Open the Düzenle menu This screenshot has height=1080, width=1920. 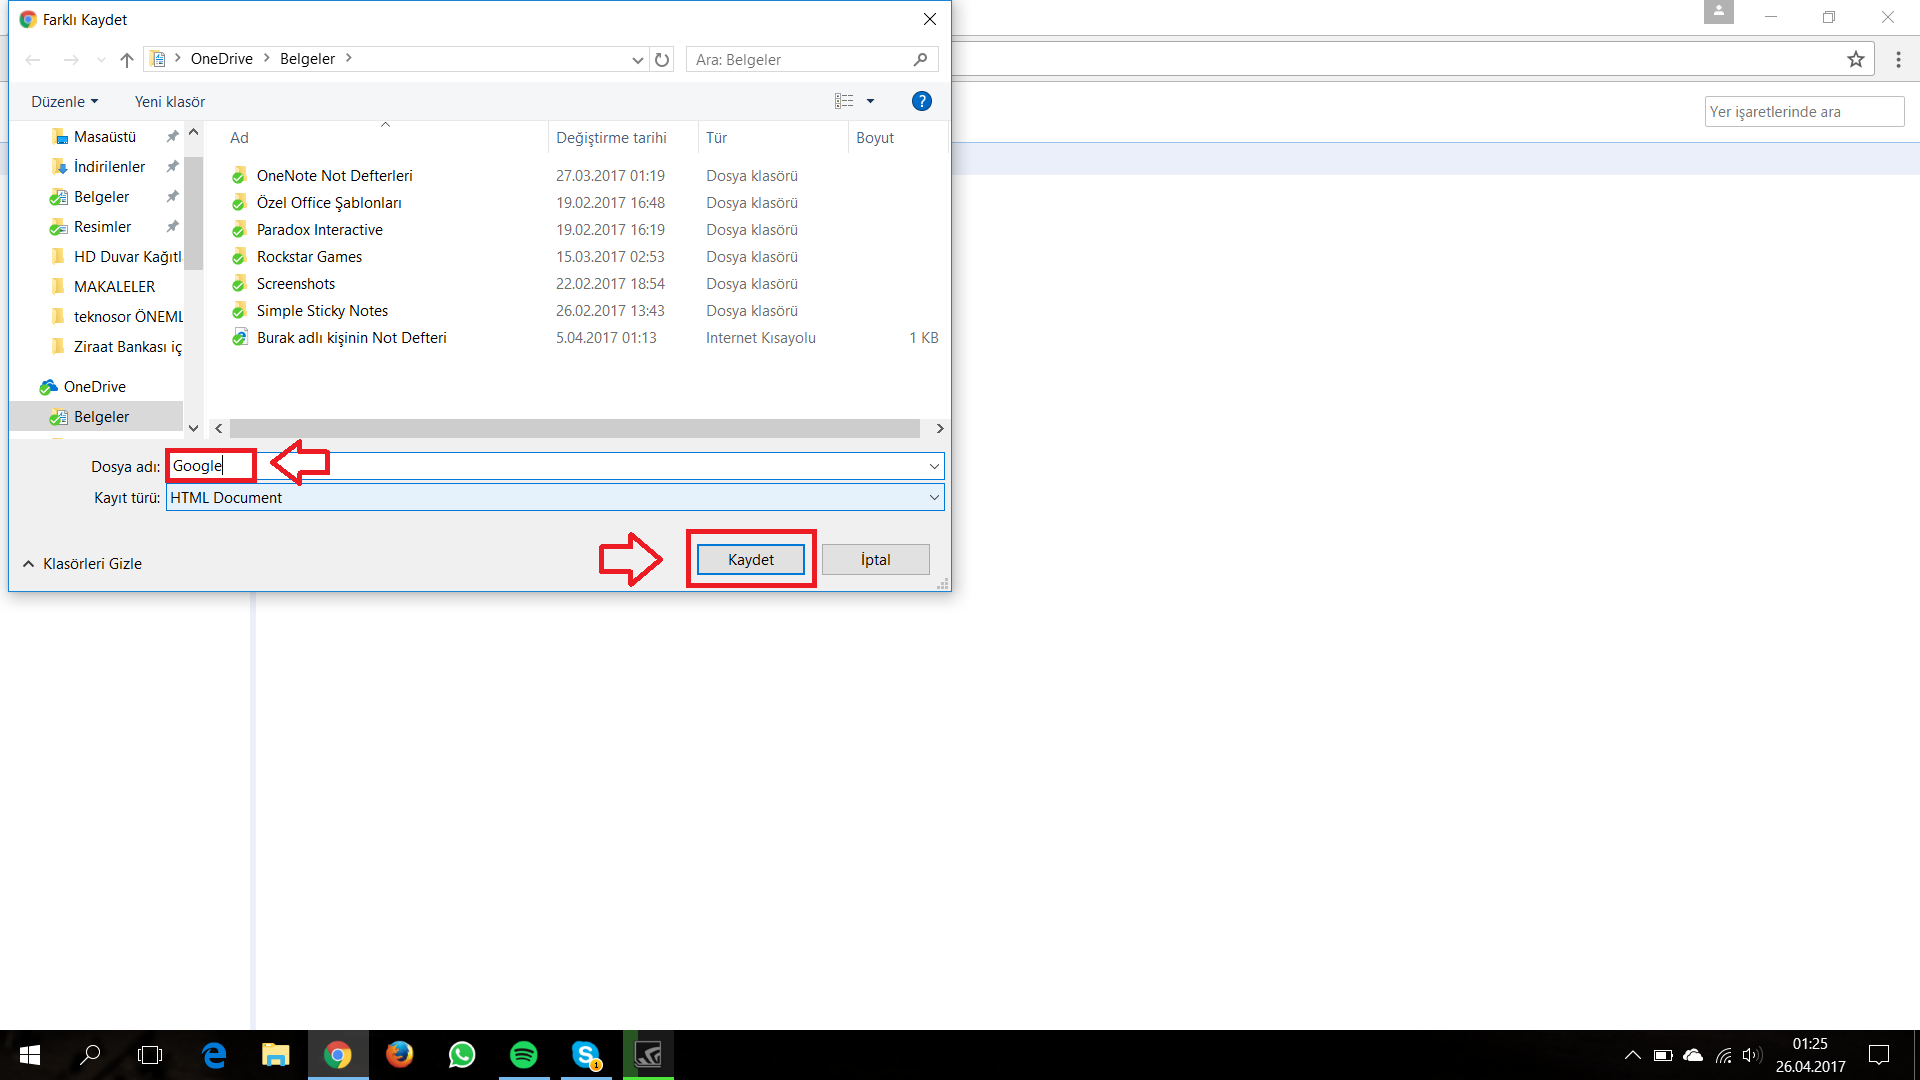(x=64, y=102)
